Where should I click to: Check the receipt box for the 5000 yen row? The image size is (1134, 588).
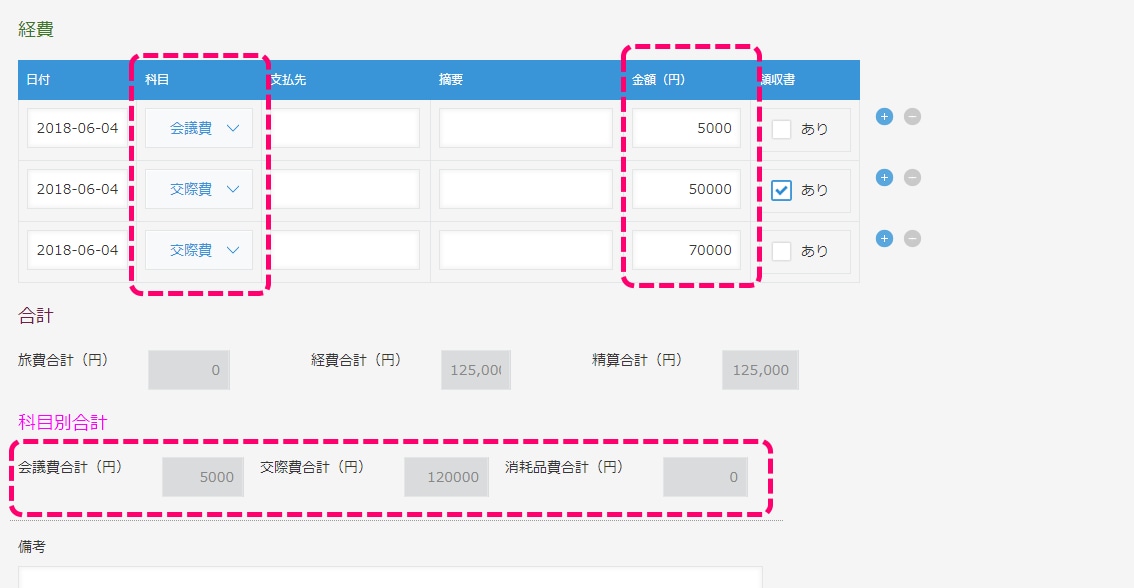click(782, 129)
